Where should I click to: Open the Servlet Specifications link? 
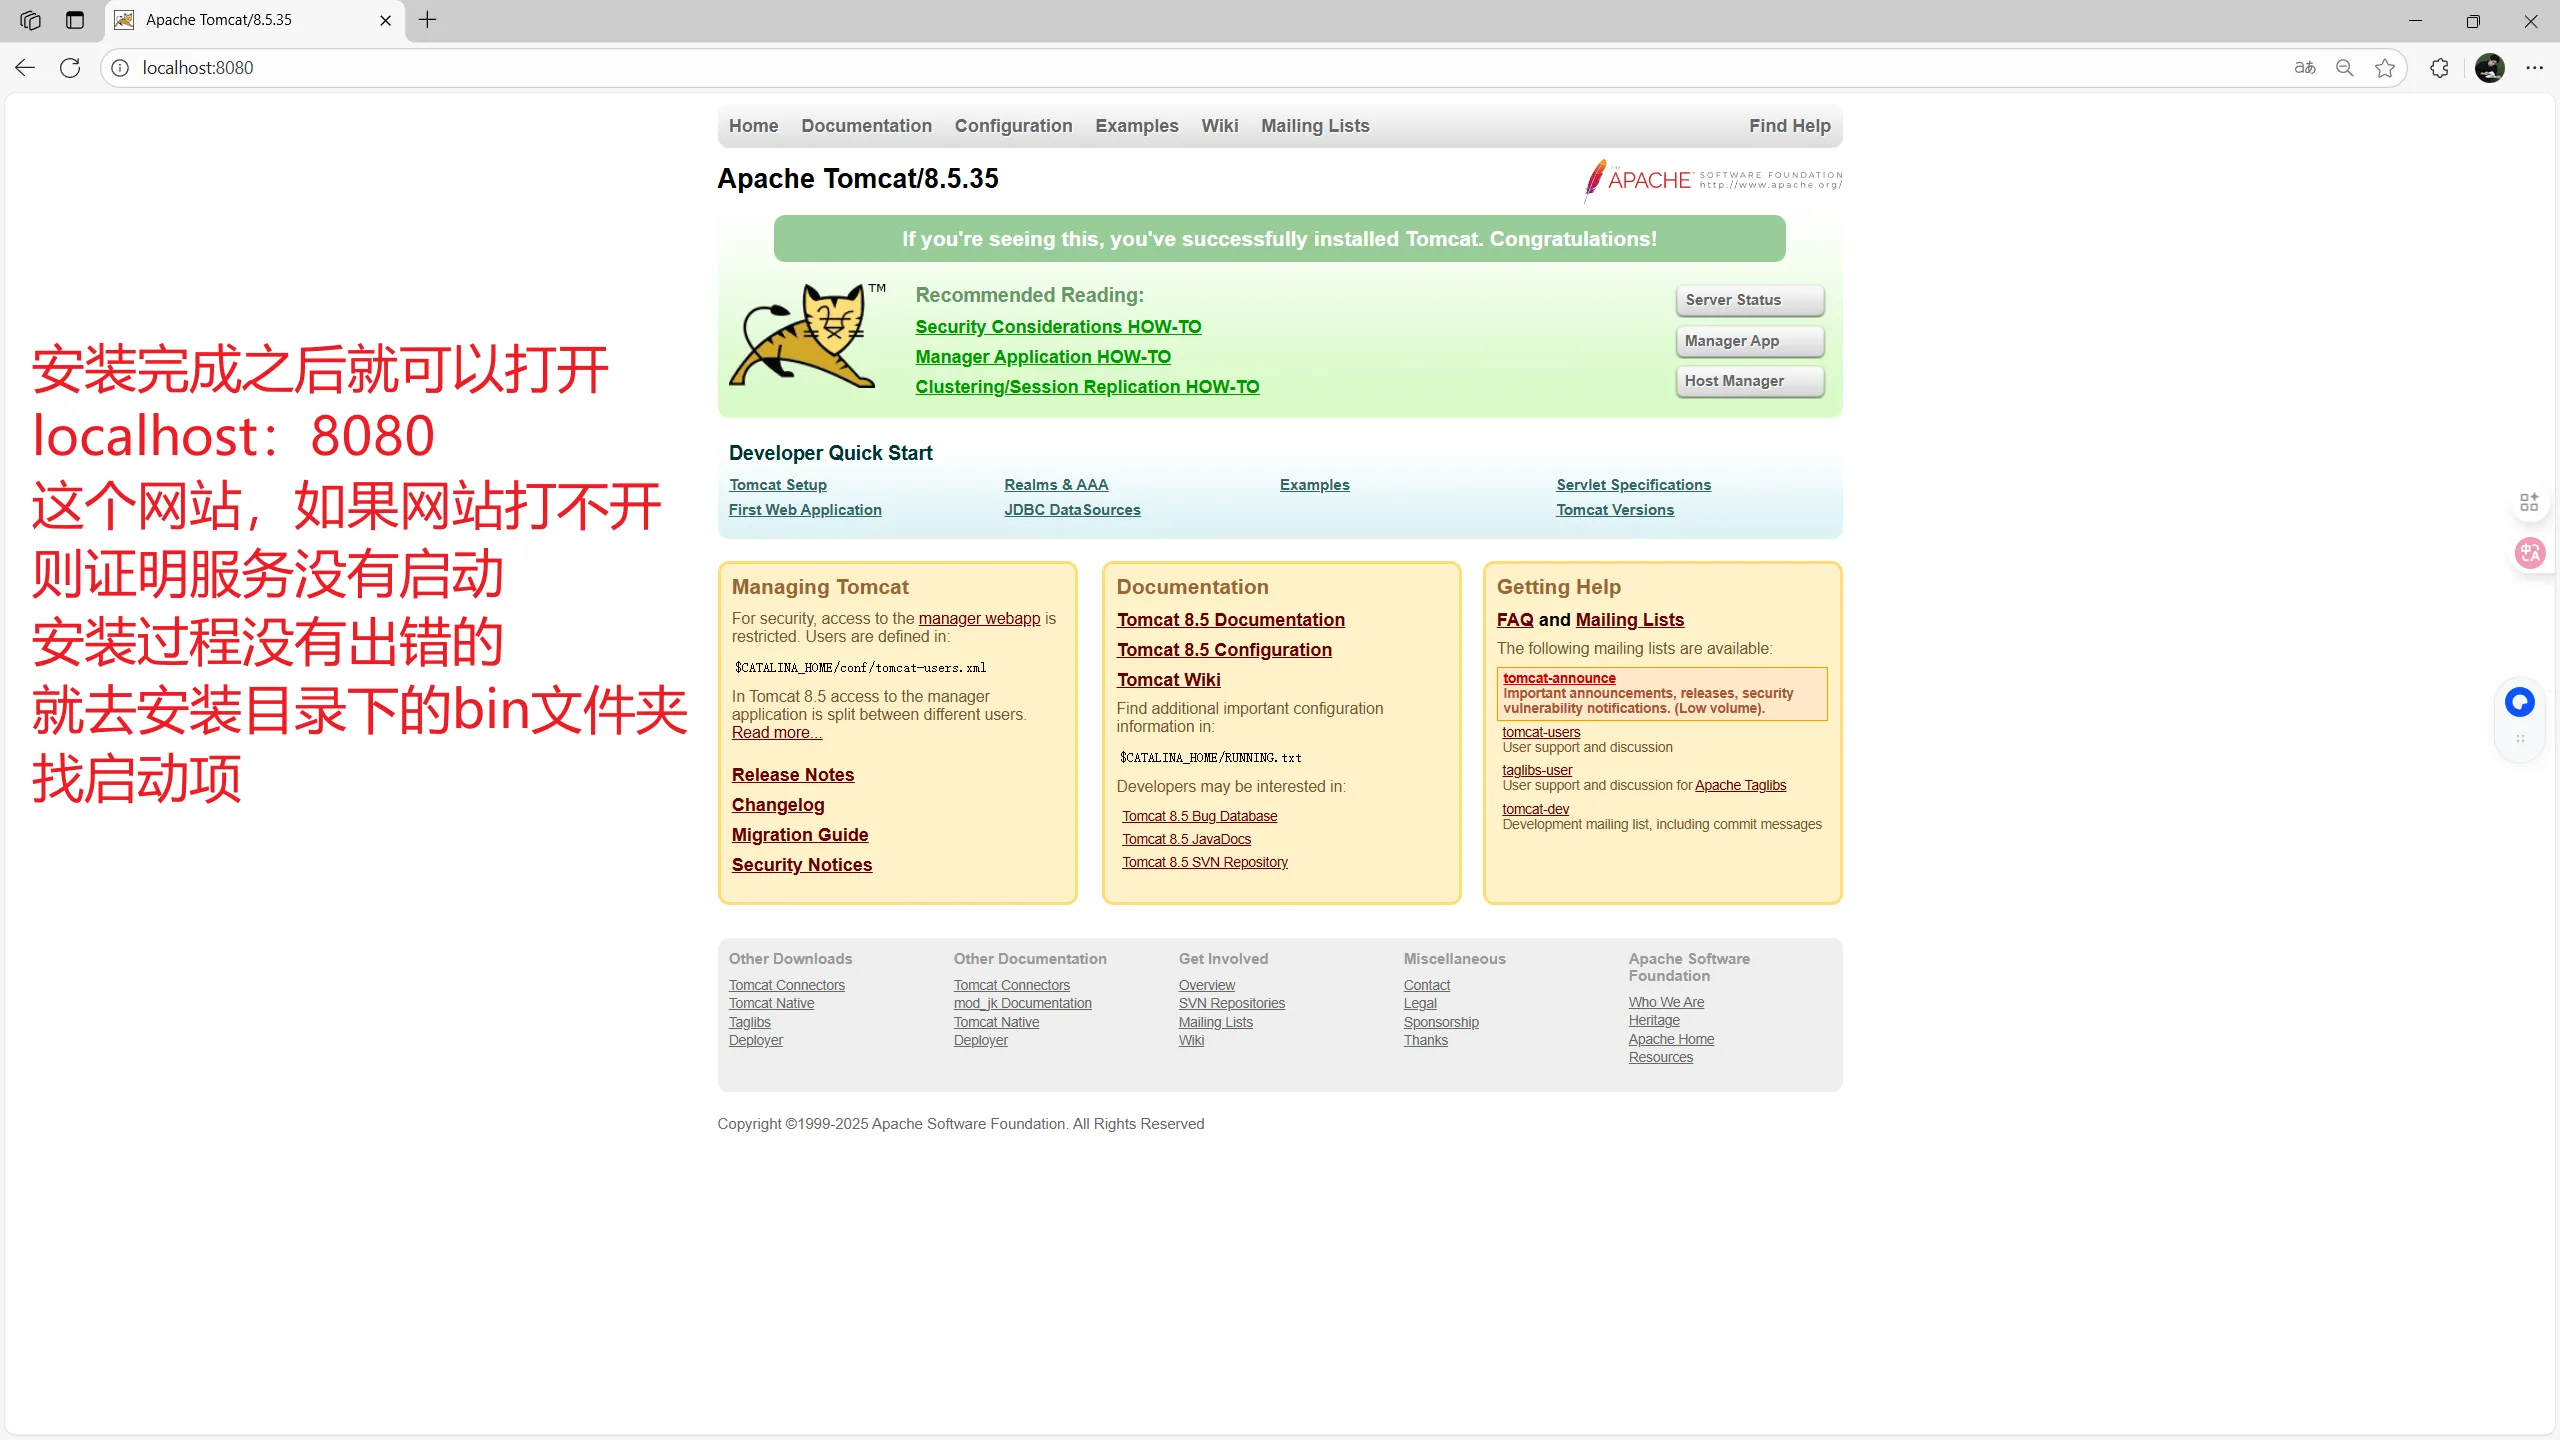(1633, 485)
